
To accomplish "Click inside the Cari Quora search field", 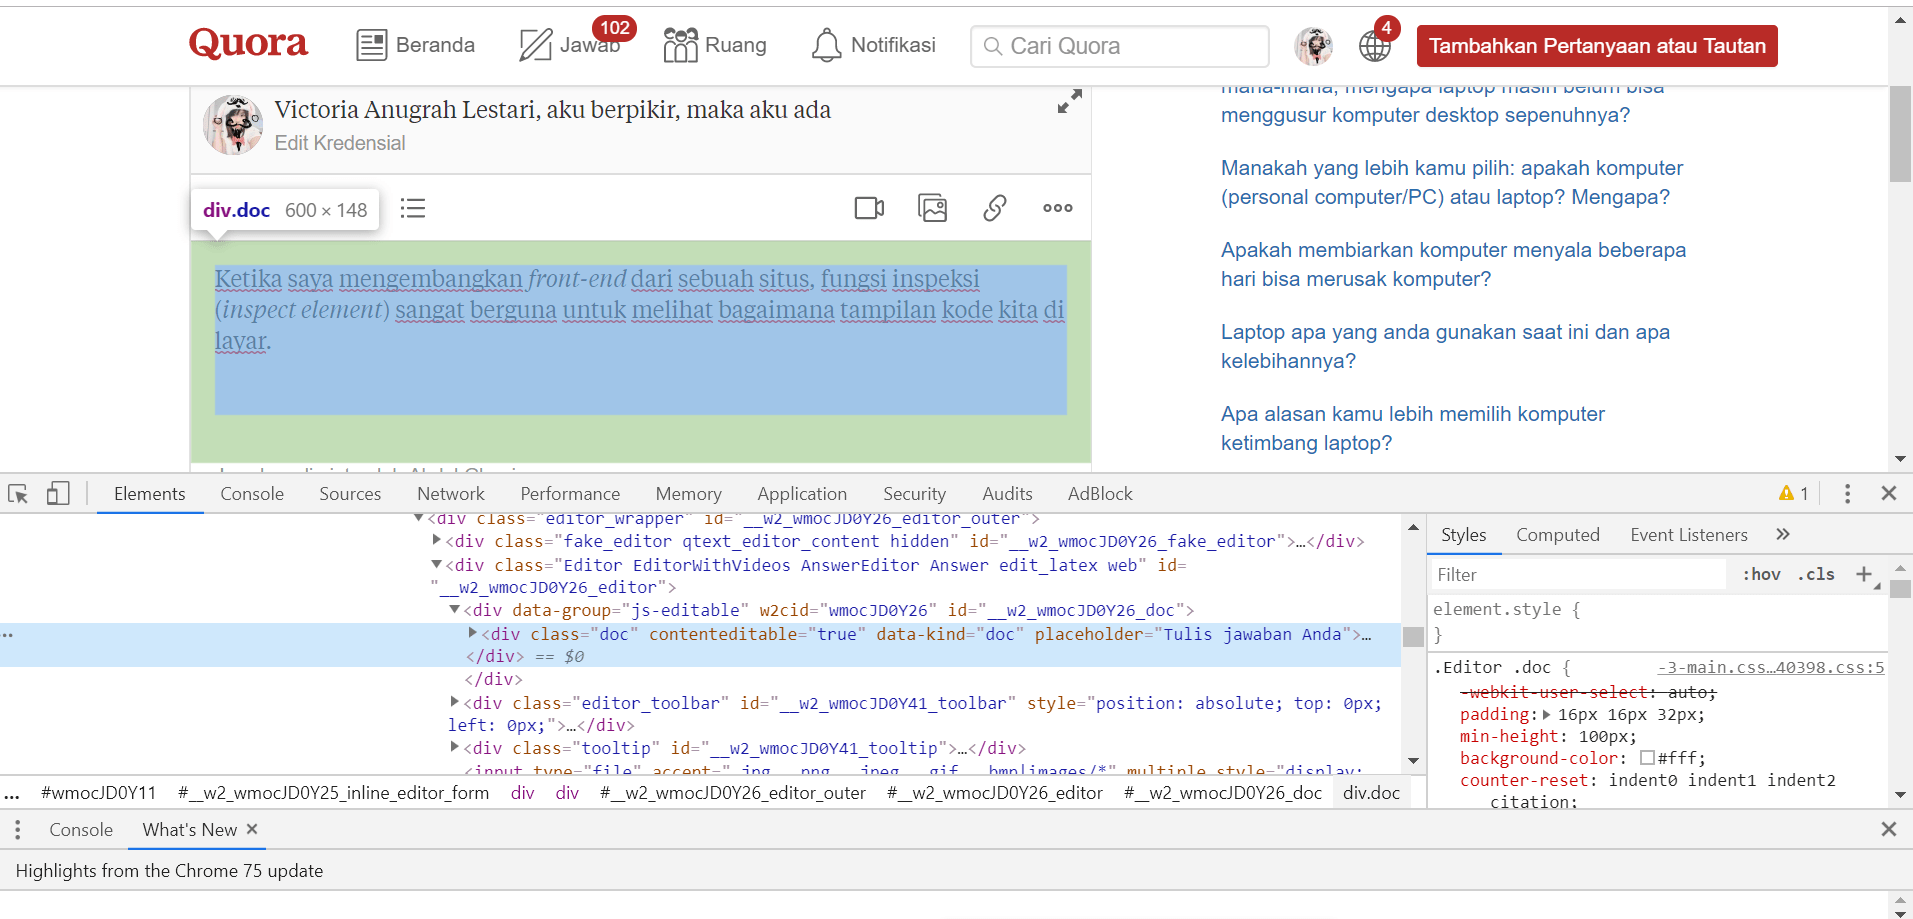I will point(1118,46).
